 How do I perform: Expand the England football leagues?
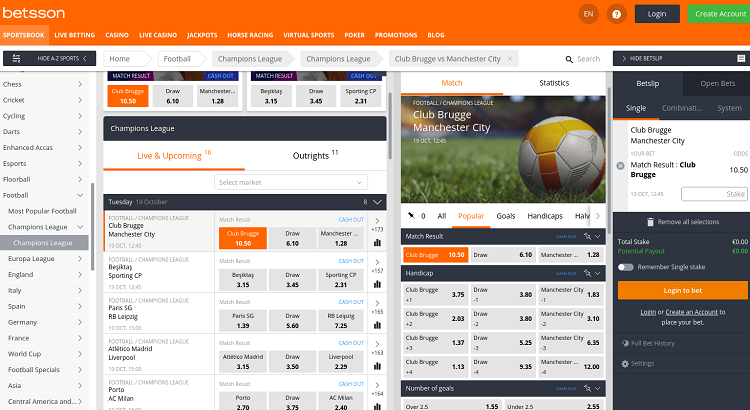80,275
